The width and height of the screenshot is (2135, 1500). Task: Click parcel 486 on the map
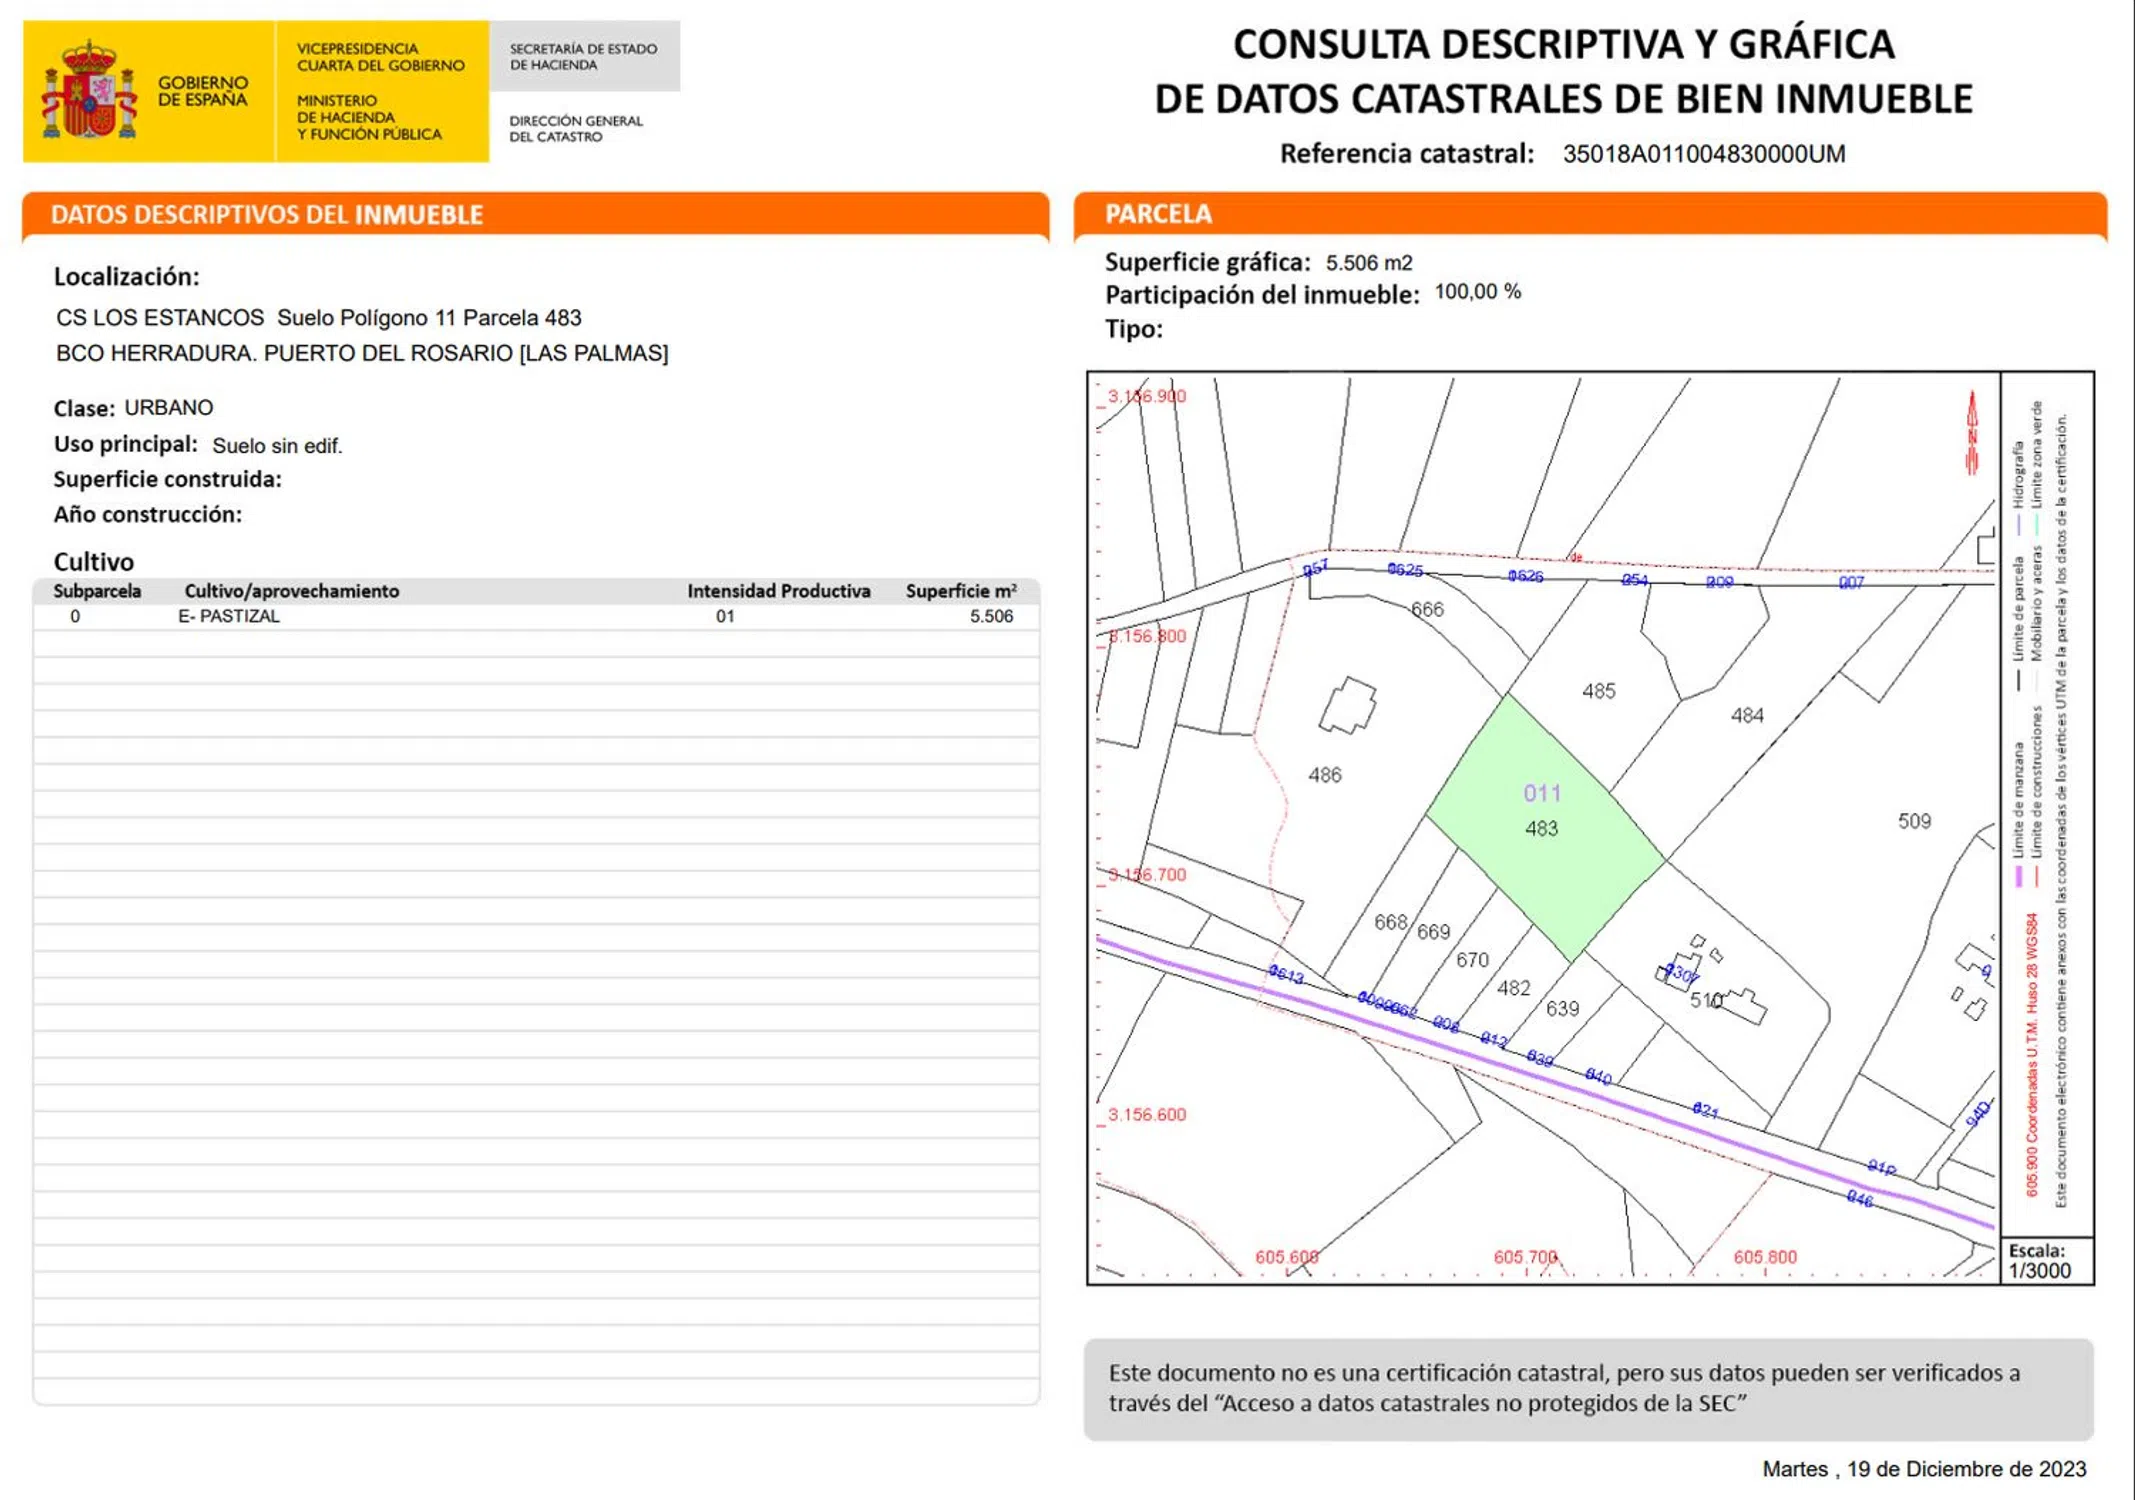point(1325,775)
